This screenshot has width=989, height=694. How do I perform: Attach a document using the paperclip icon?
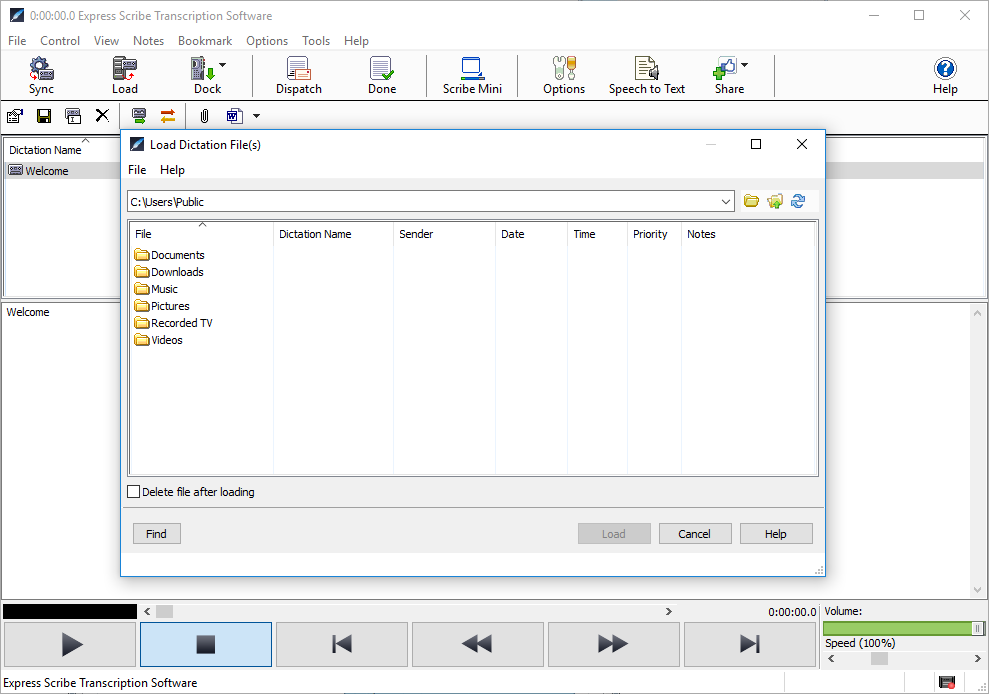pos(204,116)
